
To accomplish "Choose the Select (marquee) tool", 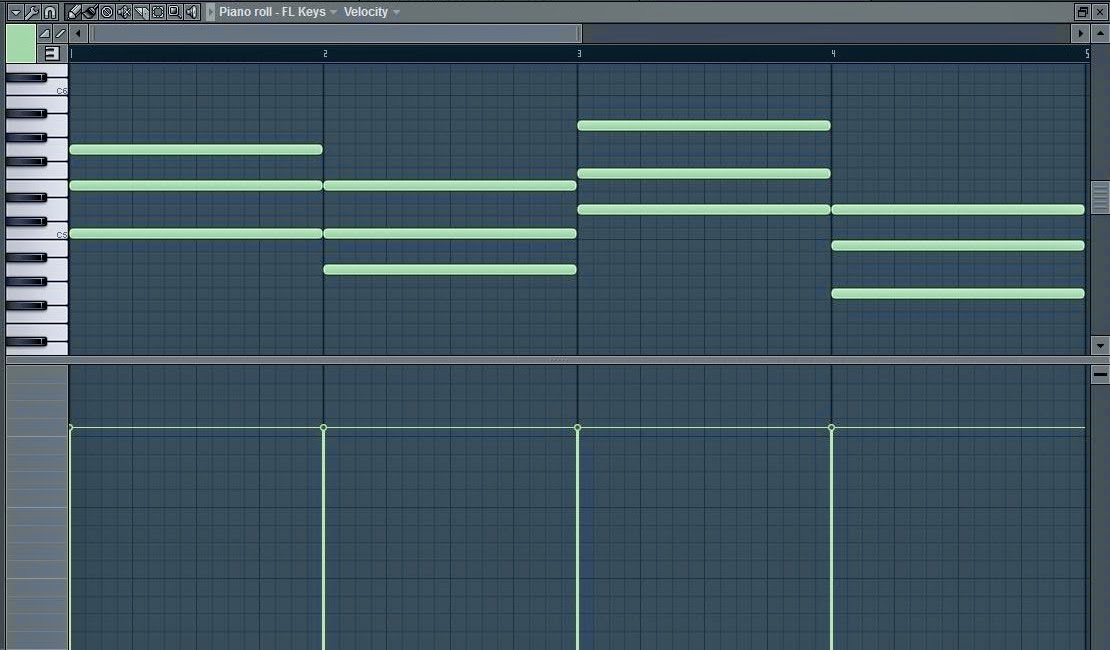I will pos(158,11).
